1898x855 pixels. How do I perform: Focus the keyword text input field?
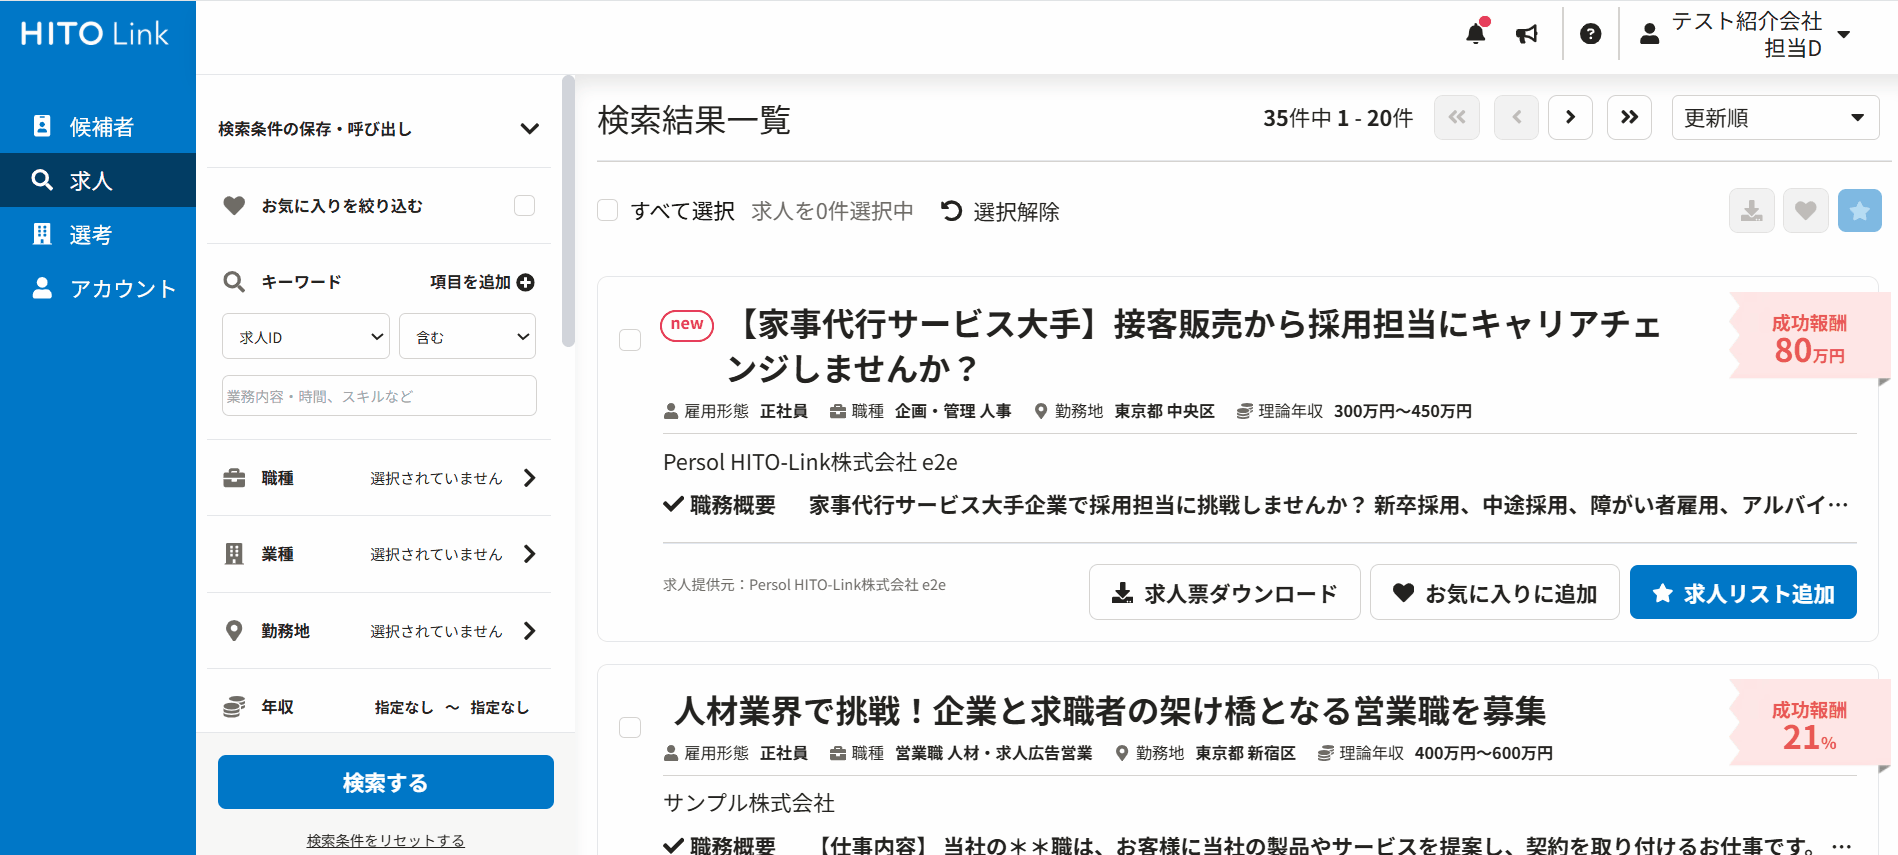(379, 396)
